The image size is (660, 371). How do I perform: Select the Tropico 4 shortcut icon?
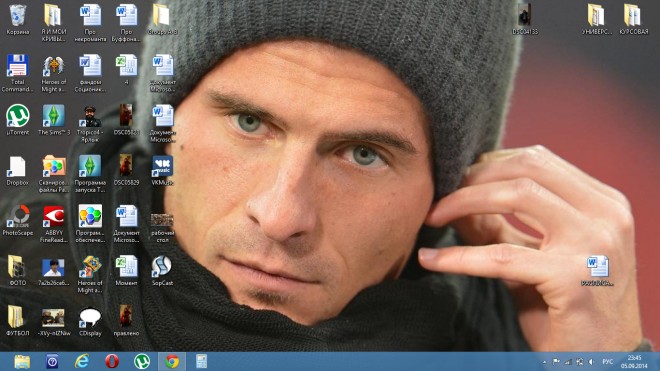tap(90, 123)
